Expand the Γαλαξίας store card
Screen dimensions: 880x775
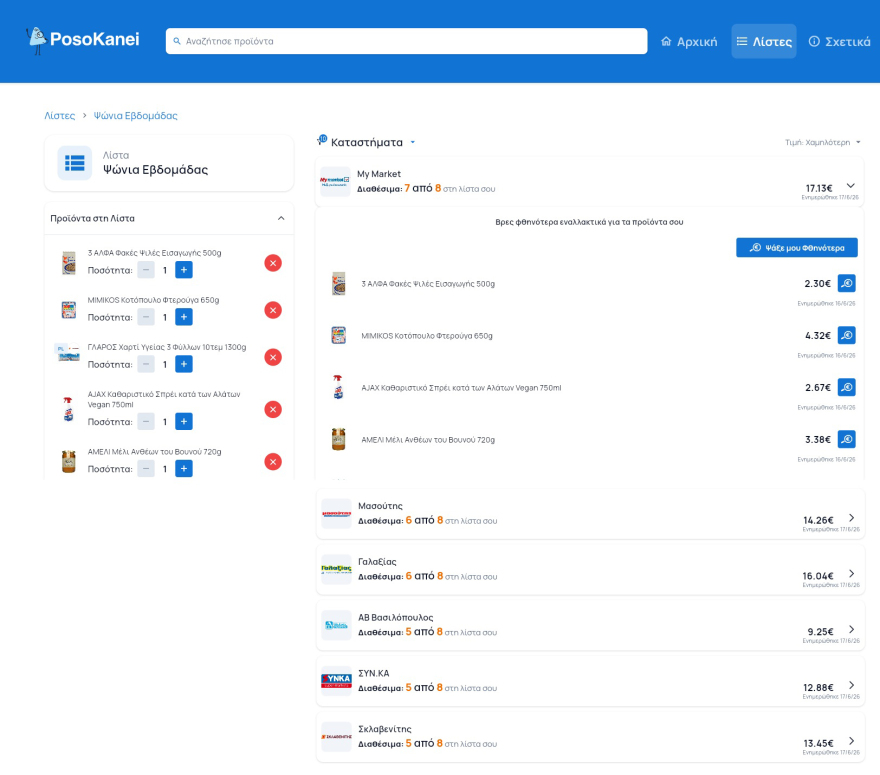pyautogui.click(x=851, y=574)
